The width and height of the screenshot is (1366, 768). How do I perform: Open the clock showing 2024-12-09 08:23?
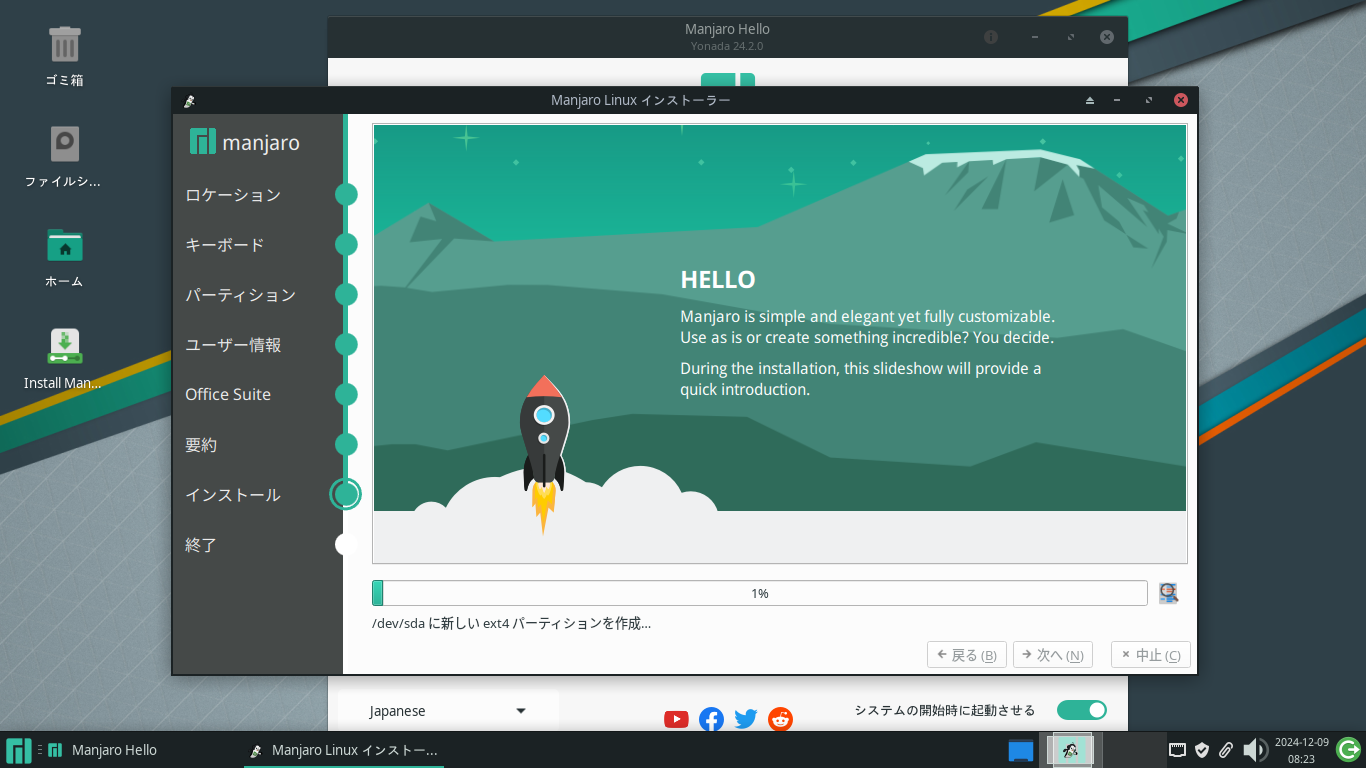[x=1301, y=750]
